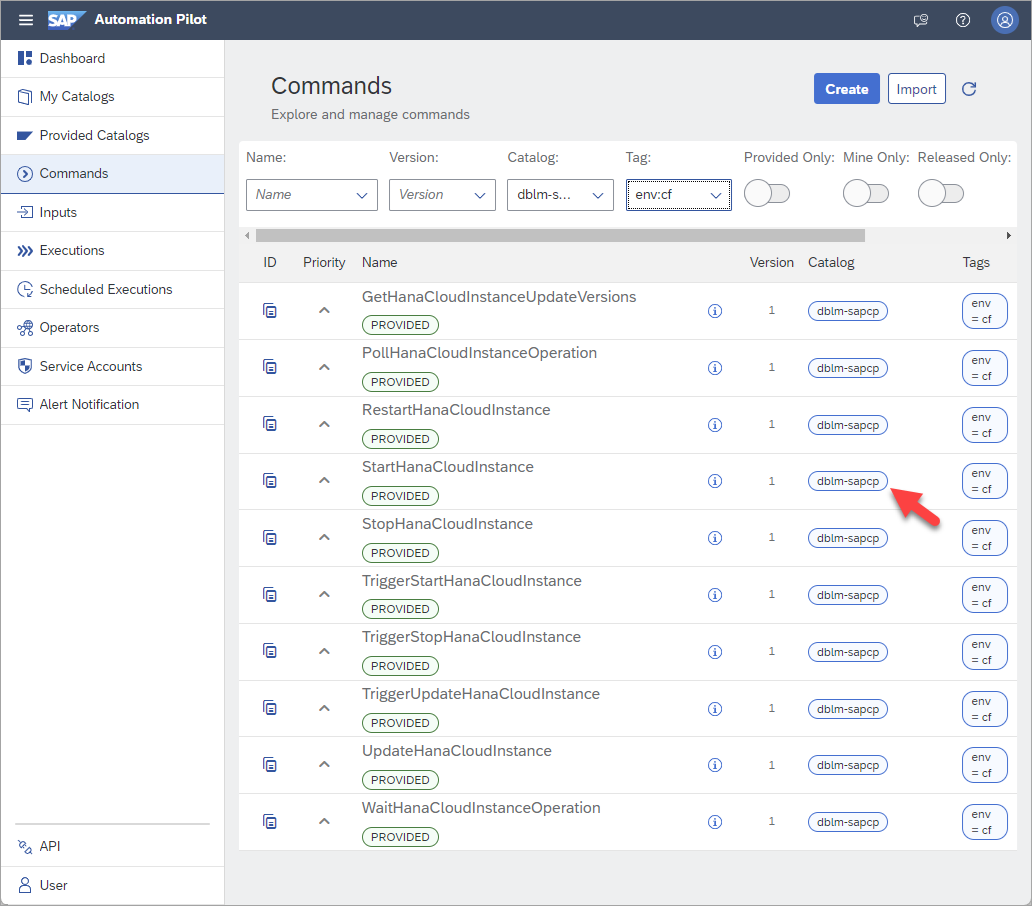Open Provided Catalogs in sidebar
This screenshot has height=906, width=1032.
[x=113, y=136]
